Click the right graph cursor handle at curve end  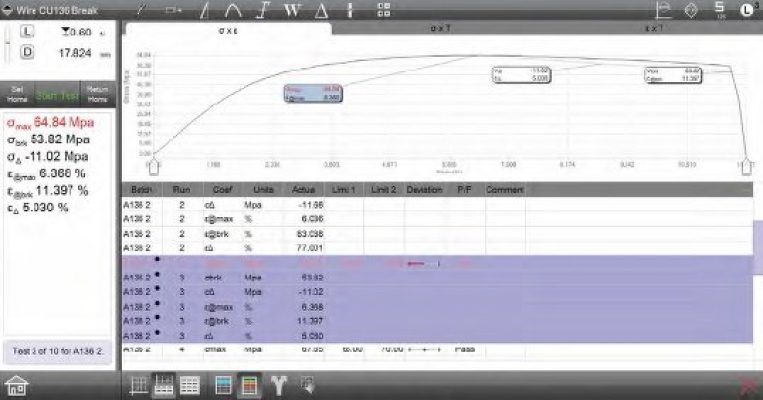tap(746, 166)
